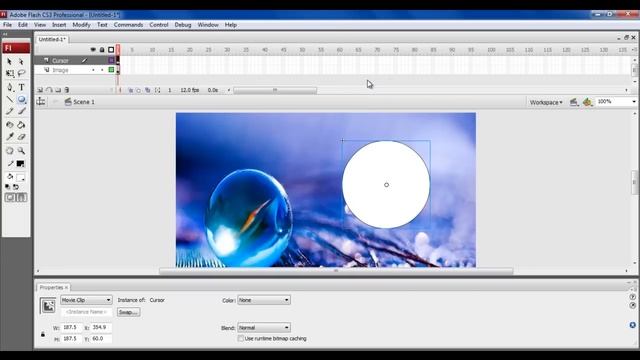Toggle outline square of Image layer
This screenshot has width=640, height=360.
point(111,70)
